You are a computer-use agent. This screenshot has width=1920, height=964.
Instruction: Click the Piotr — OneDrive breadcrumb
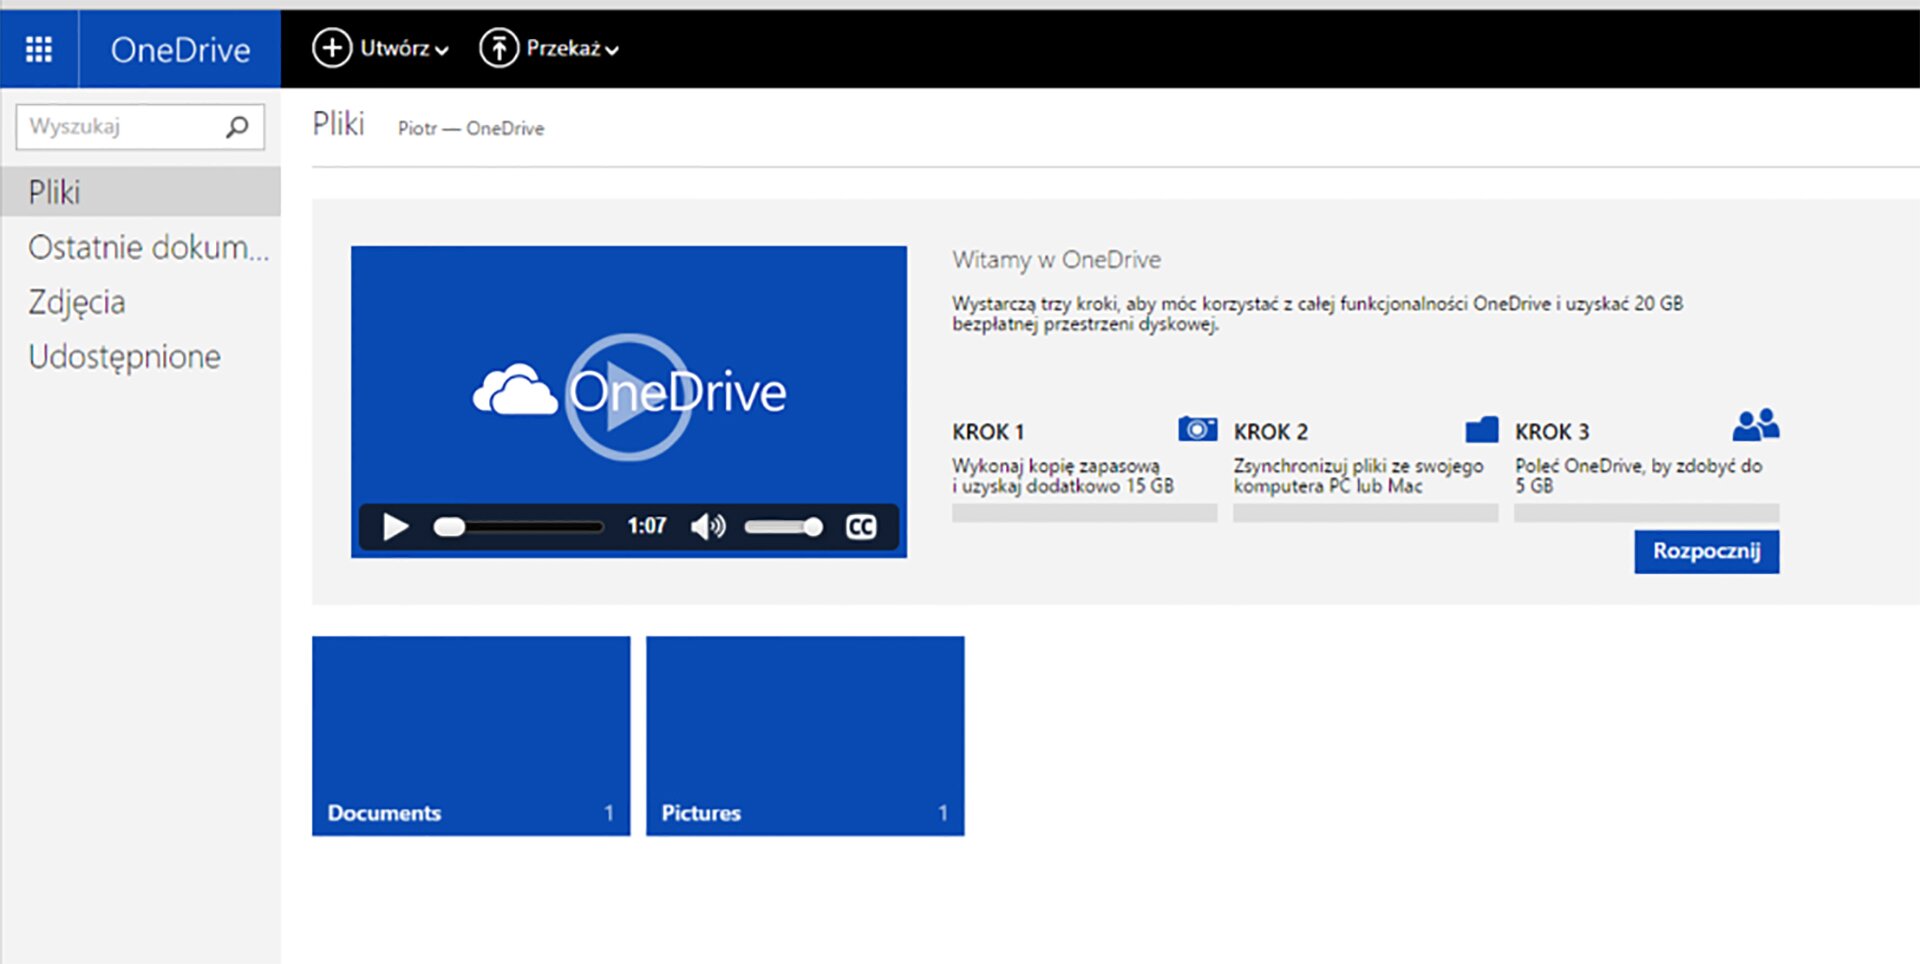[471, 128]
